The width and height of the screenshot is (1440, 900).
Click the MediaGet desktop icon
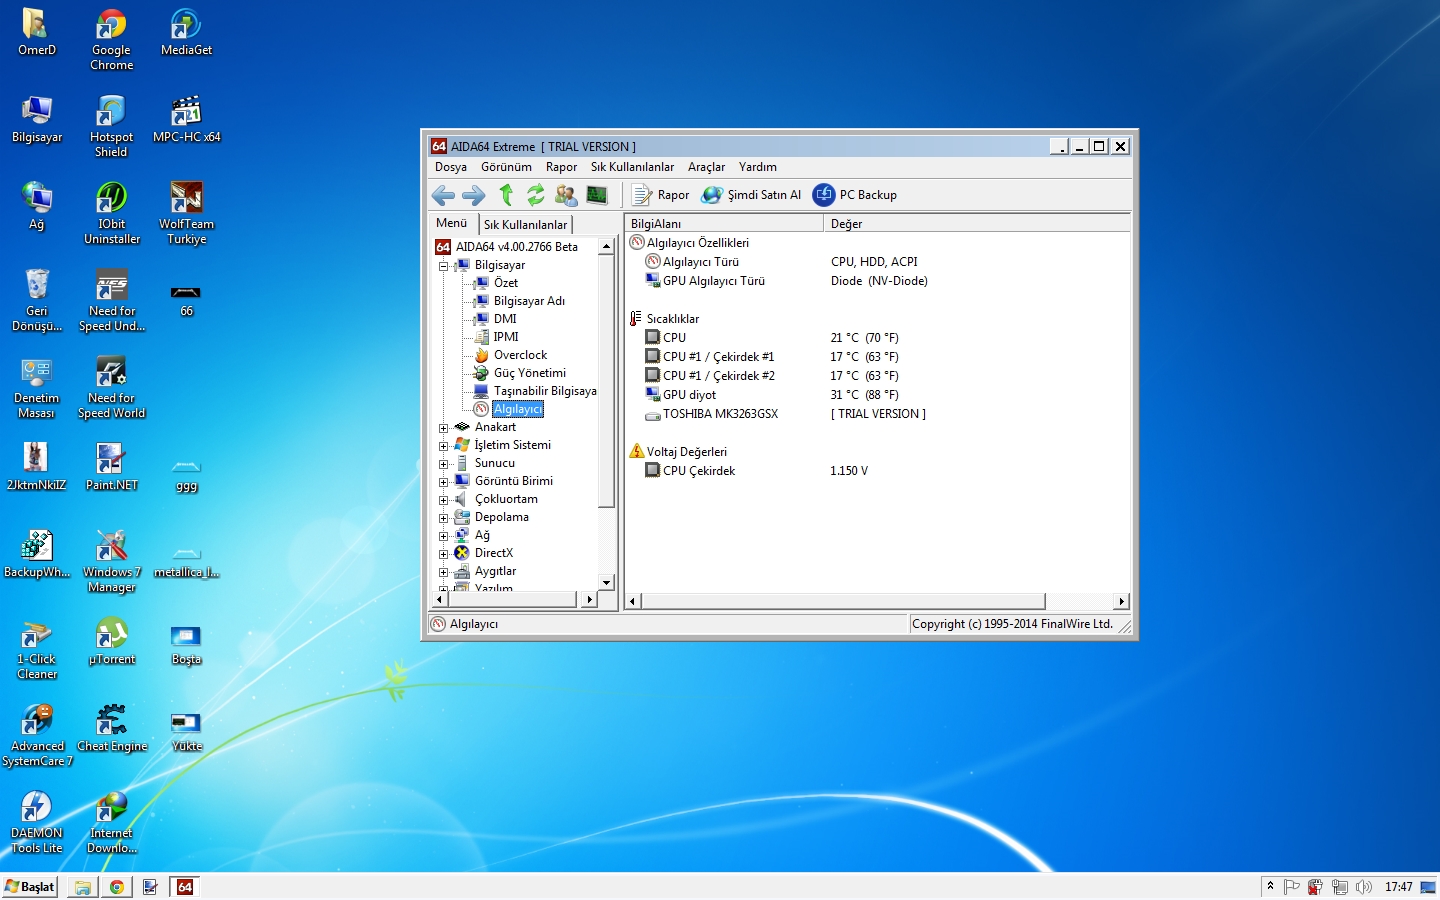[186, 33]
